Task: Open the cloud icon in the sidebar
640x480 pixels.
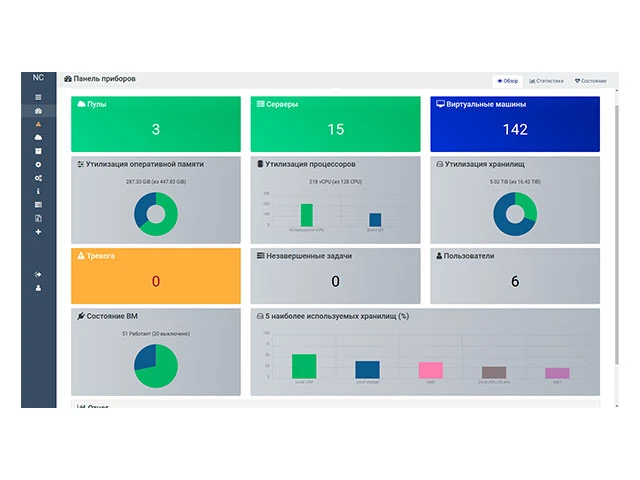Action: (x=38, y=137)
